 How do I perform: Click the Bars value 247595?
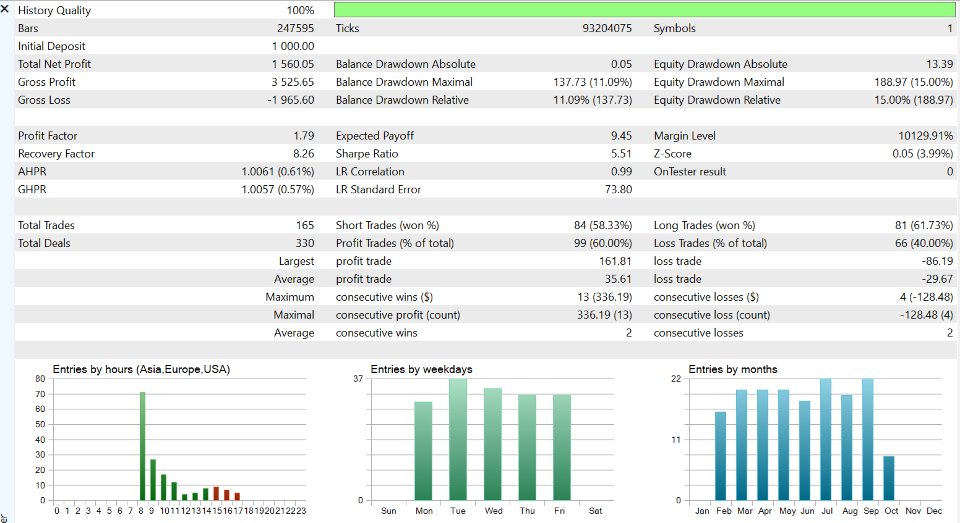pyautogui.click(x=295, y=28)
